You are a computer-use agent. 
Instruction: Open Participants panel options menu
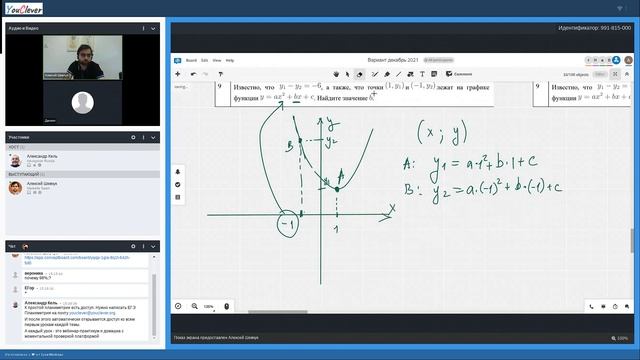[143, 138]
